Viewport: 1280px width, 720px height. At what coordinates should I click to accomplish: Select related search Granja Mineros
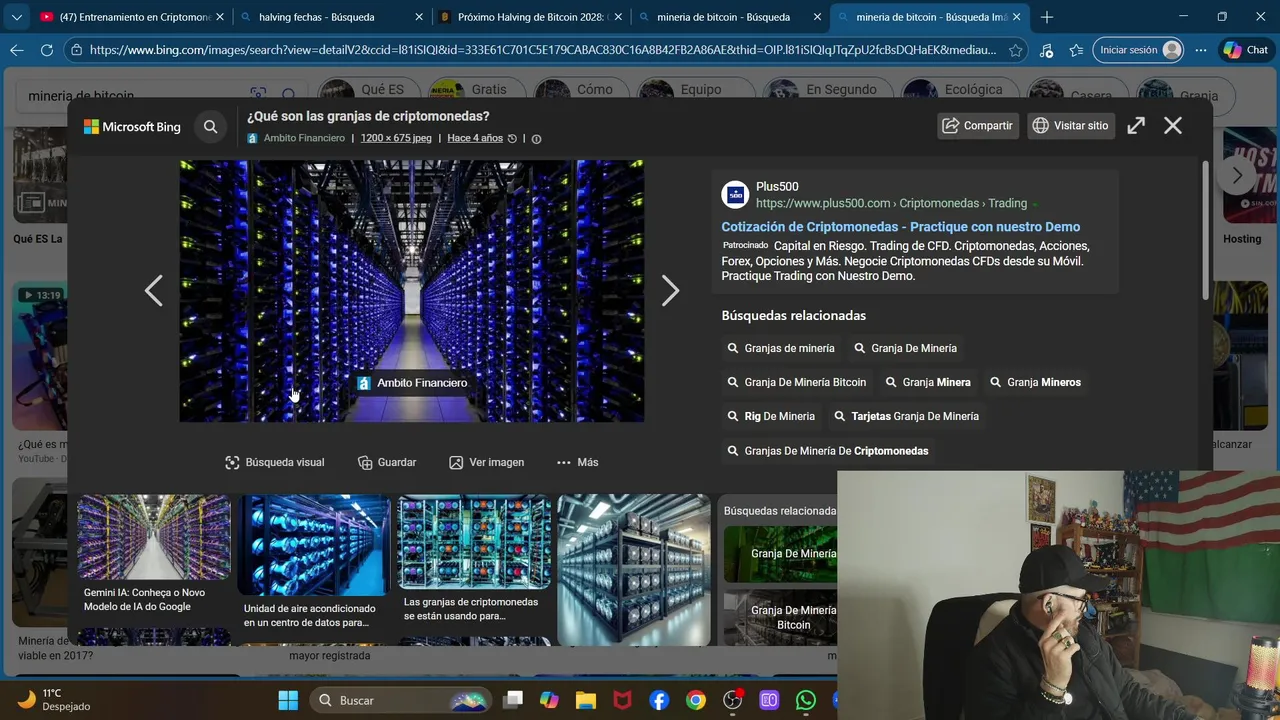point(1035,382)
